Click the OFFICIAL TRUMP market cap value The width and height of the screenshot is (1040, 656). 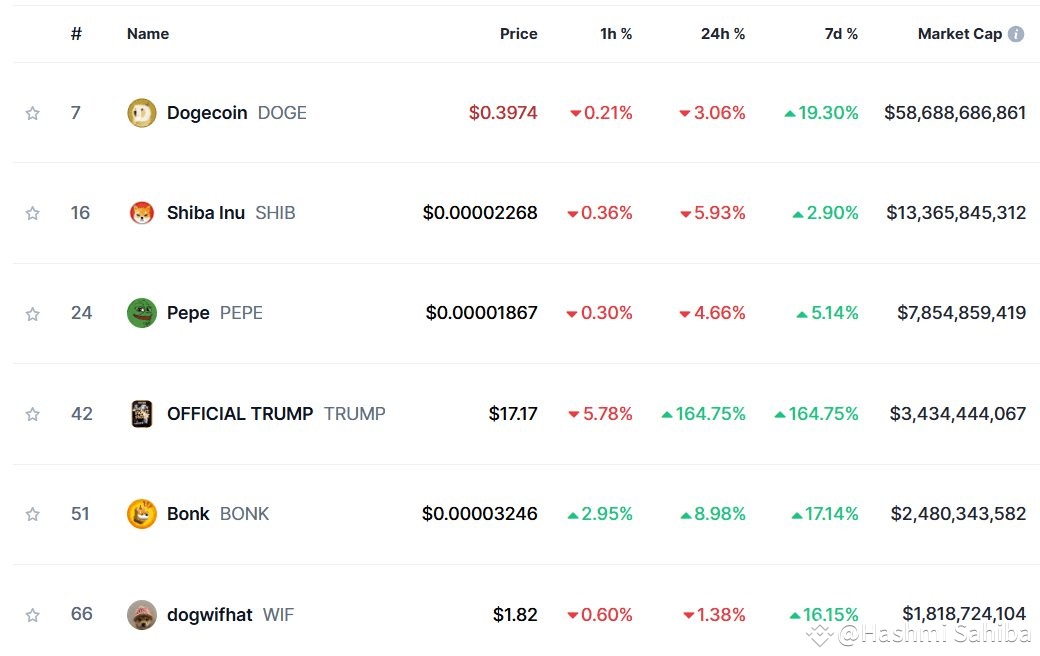pos(957,414)
